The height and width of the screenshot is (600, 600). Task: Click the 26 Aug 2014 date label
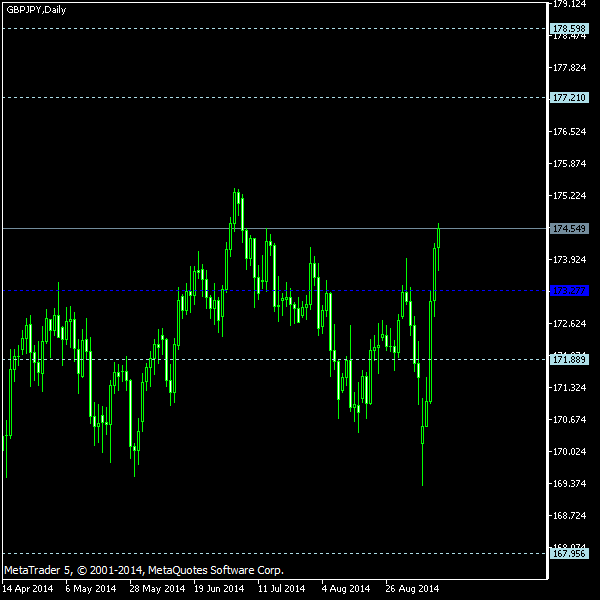412,589
